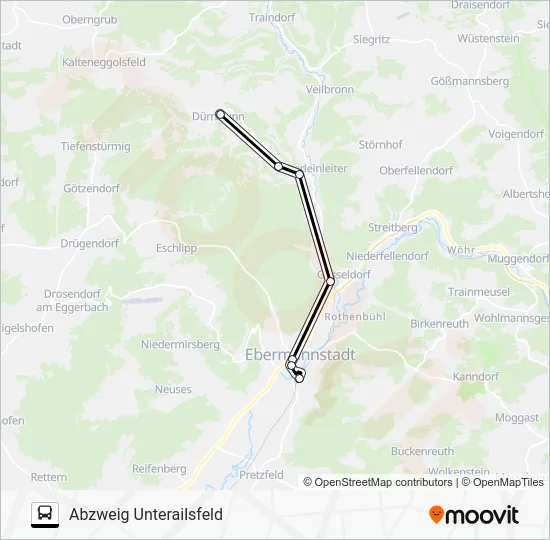
Task: Click the Ebermannstadt town label
Action: pyautogui.click(x=300, y=355)
